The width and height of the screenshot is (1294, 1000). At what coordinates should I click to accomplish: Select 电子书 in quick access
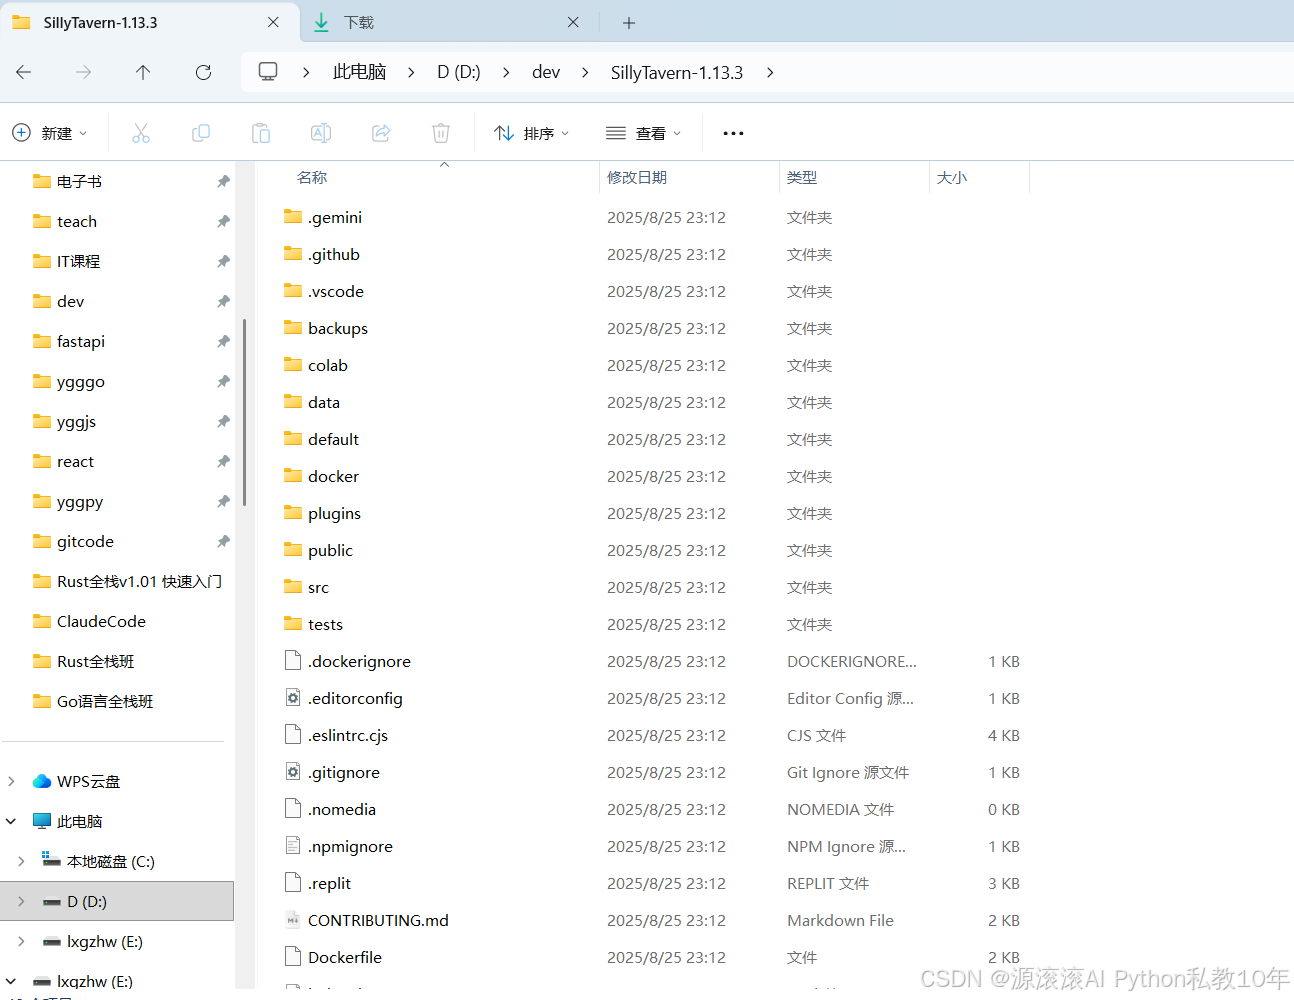(x=79, y=181)
